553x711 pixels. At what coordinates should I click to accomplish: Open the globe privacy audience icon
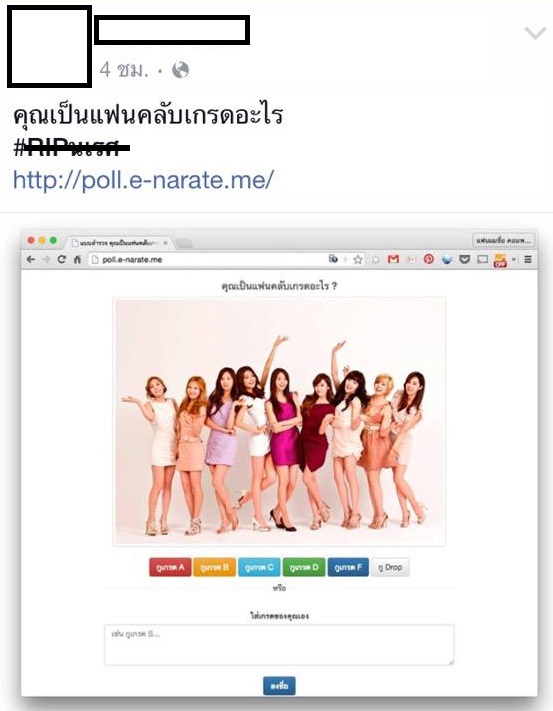(x=180, y=70)
